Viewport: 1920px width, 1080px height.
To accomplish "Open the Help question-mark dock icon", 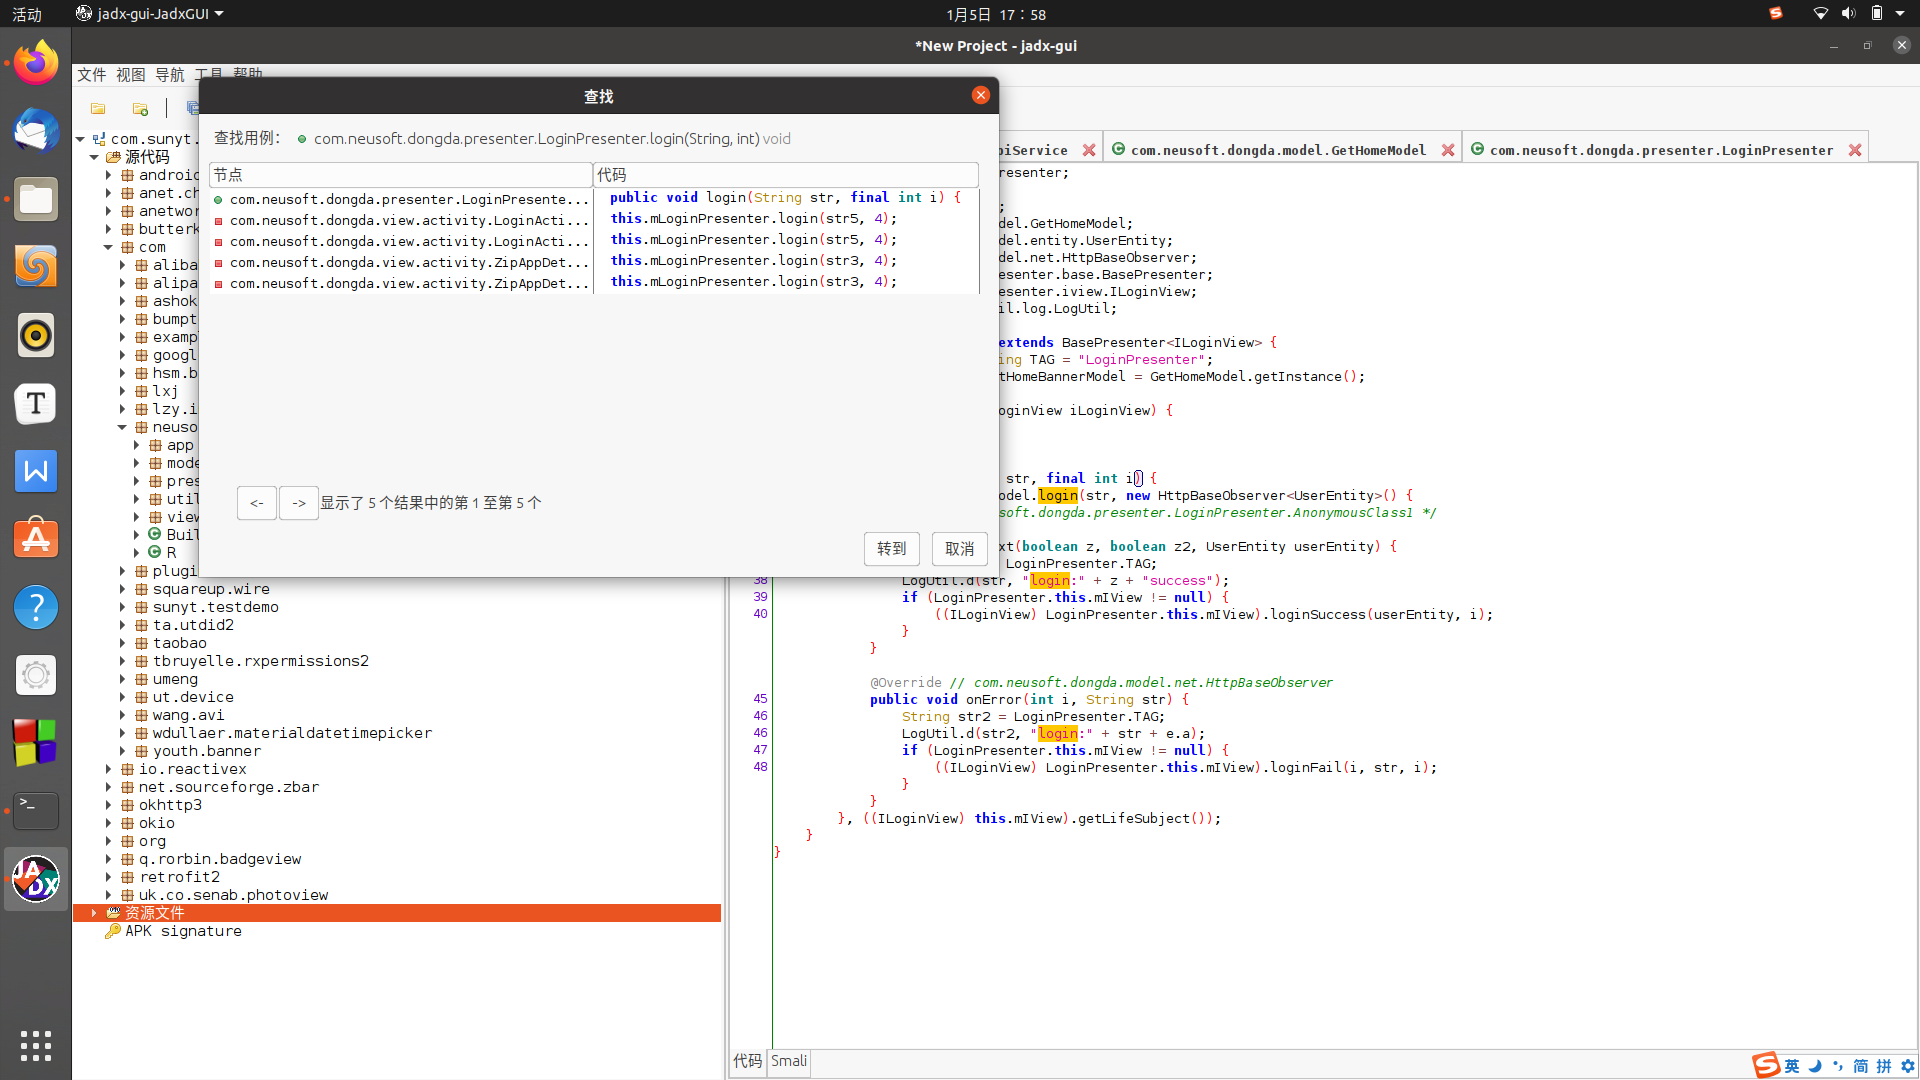I will point(36,607).
